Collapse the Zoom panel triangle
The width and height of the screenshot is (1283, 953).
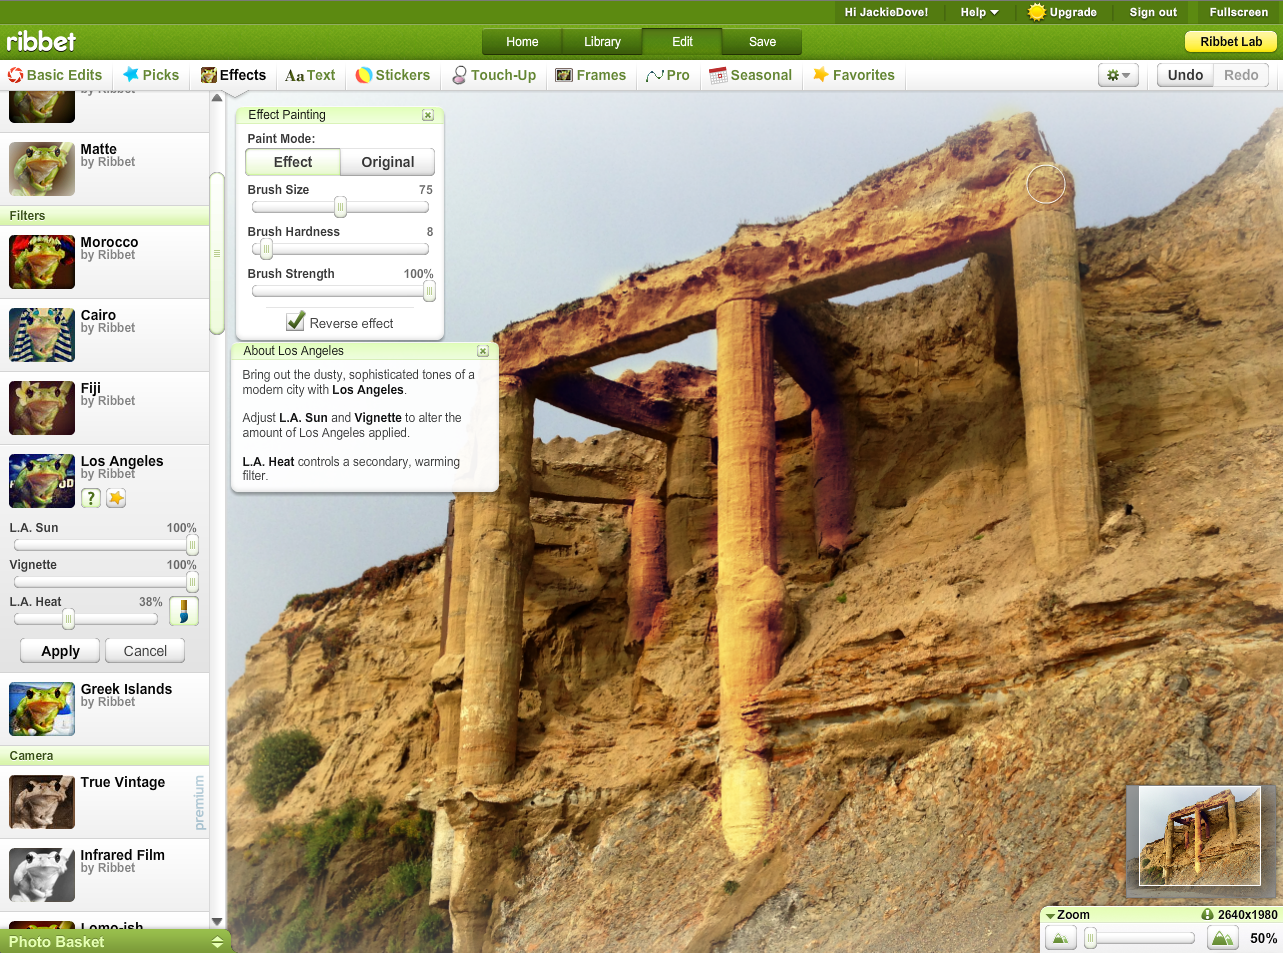[1050, 915]
